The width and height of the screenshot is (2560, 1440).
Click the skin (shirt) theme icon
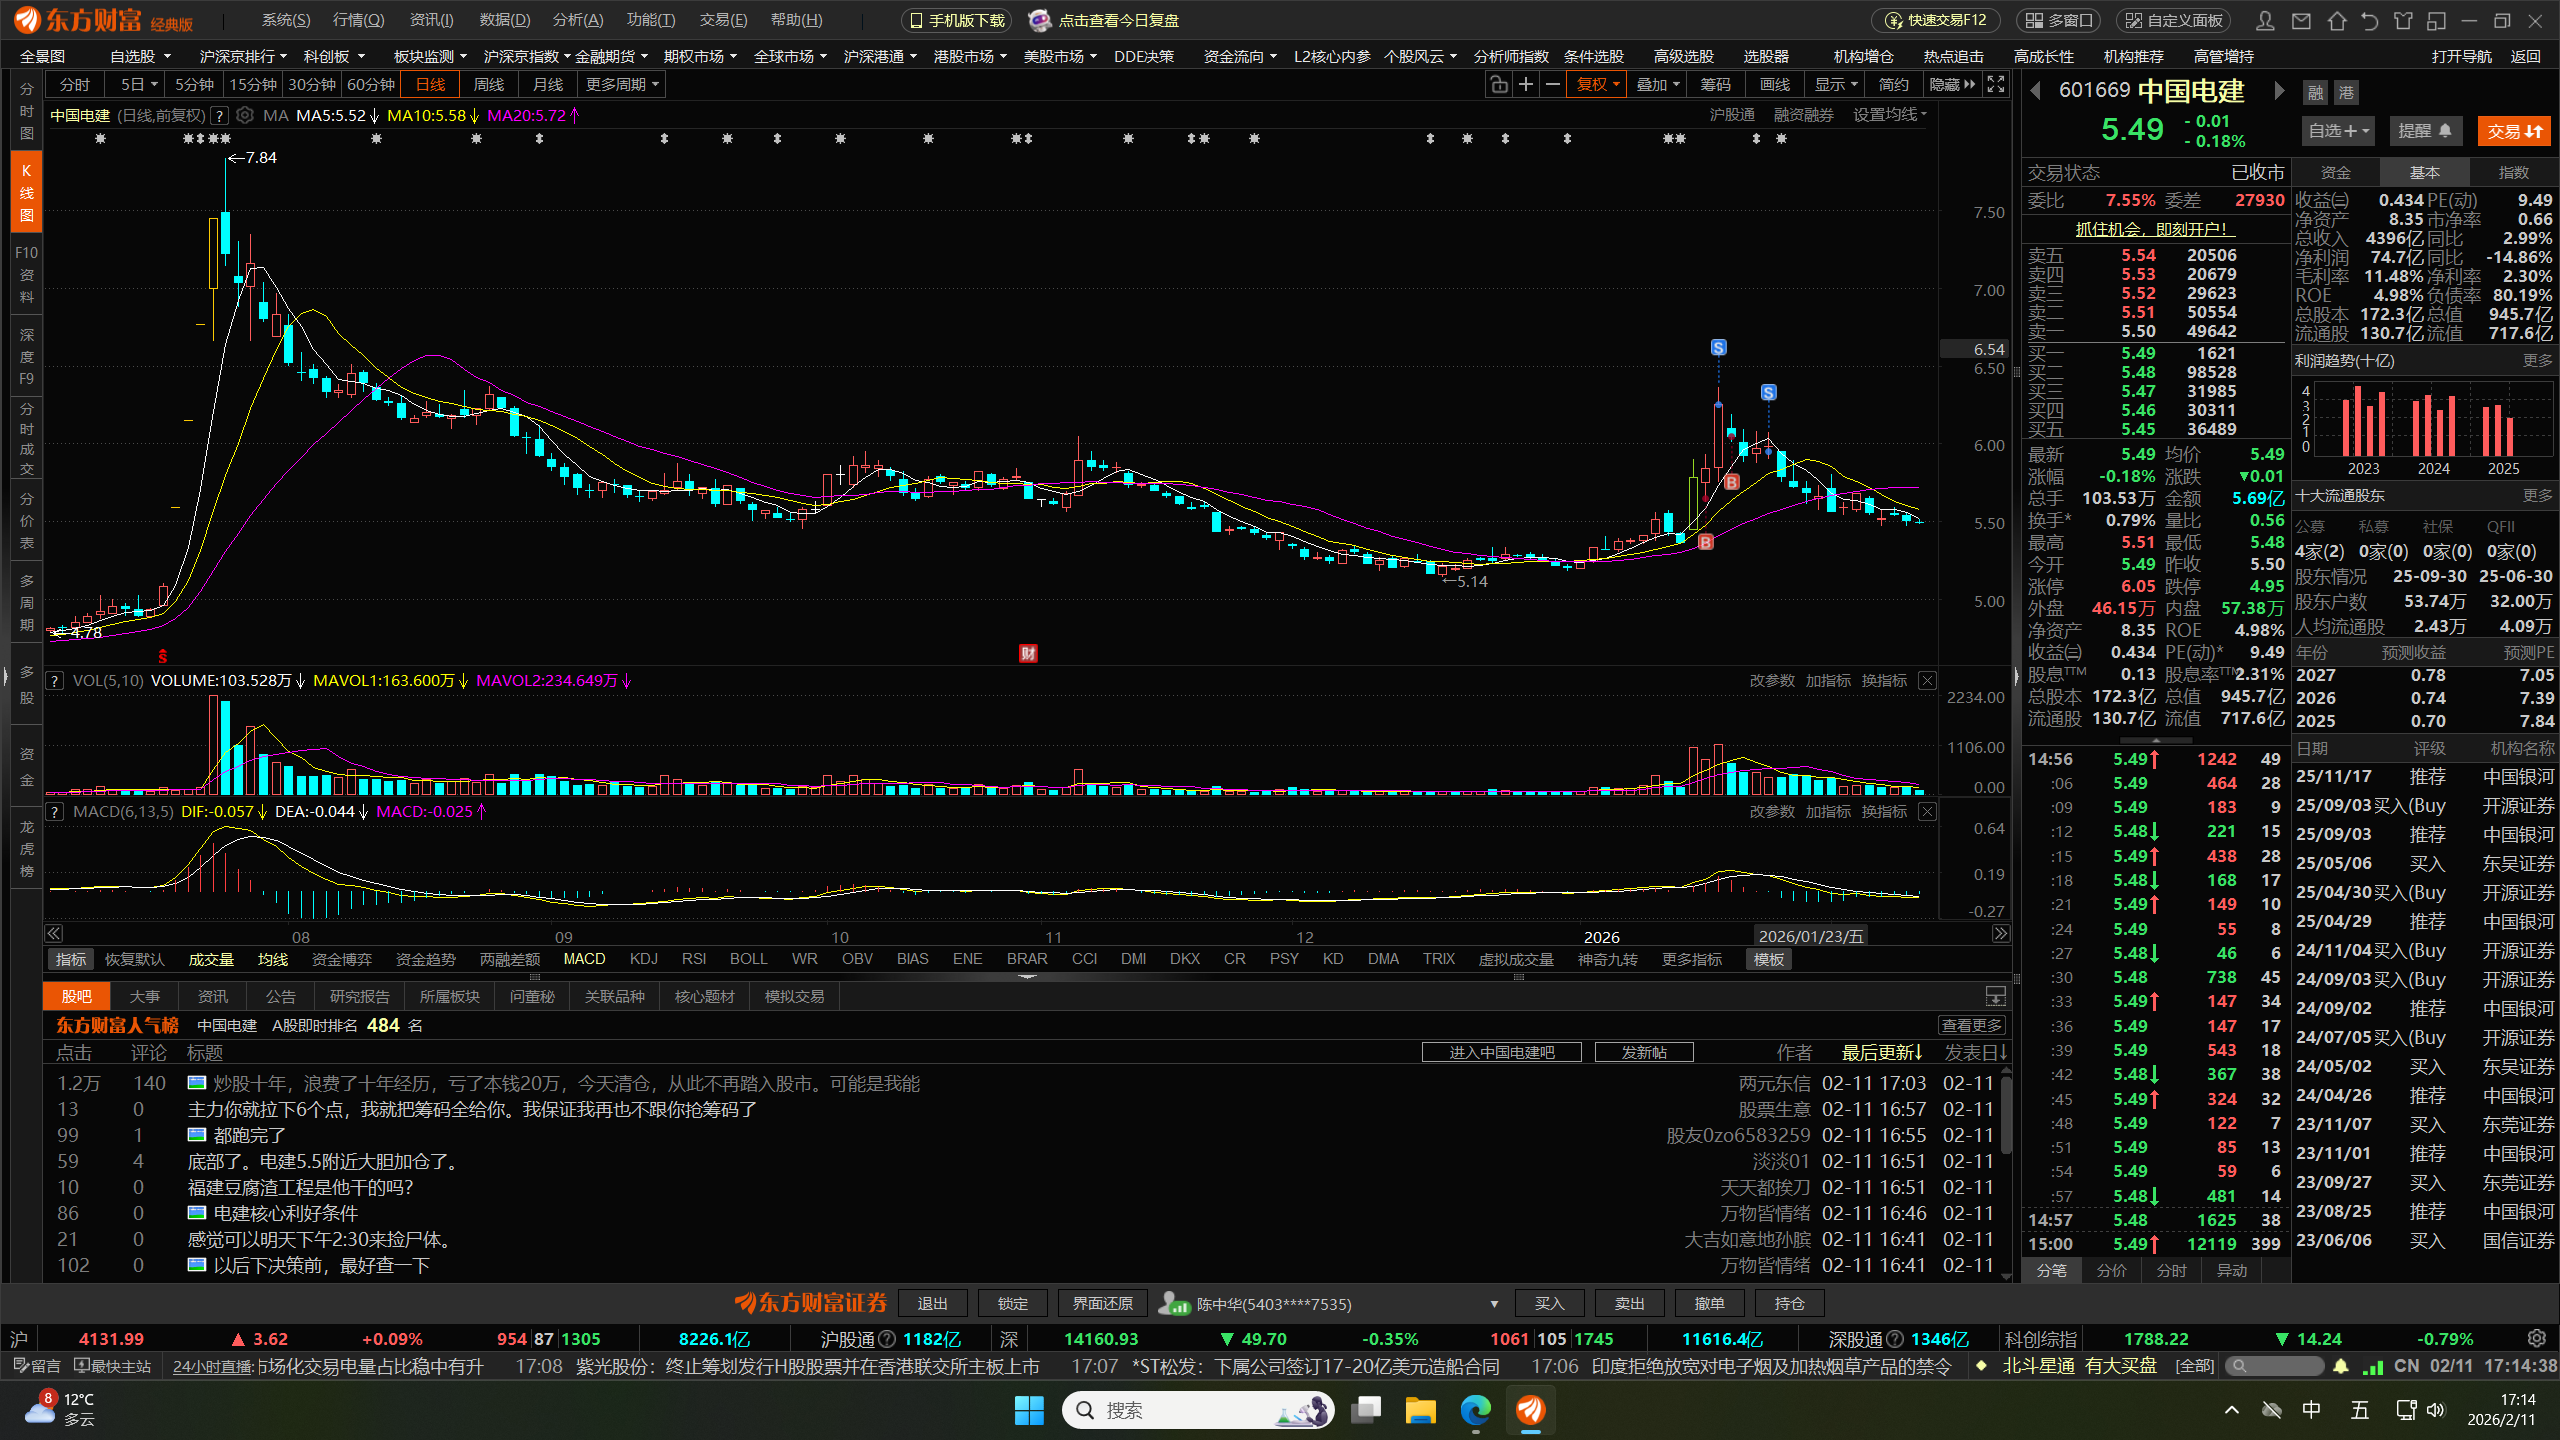point(2403,21)
